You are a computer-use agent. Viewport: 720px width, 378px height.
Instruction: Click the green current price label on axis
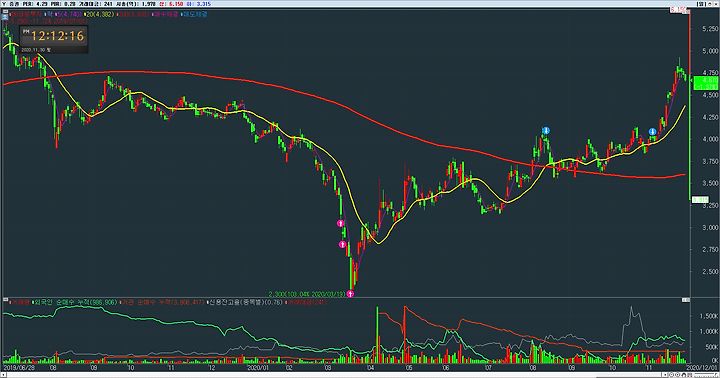coord(705,83)
